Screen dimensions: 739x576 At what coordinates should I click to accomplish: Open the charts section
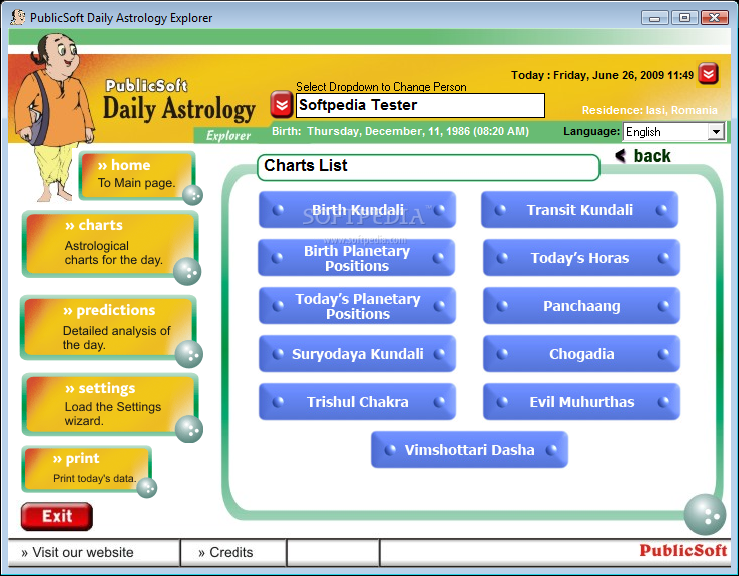point(110,244)
